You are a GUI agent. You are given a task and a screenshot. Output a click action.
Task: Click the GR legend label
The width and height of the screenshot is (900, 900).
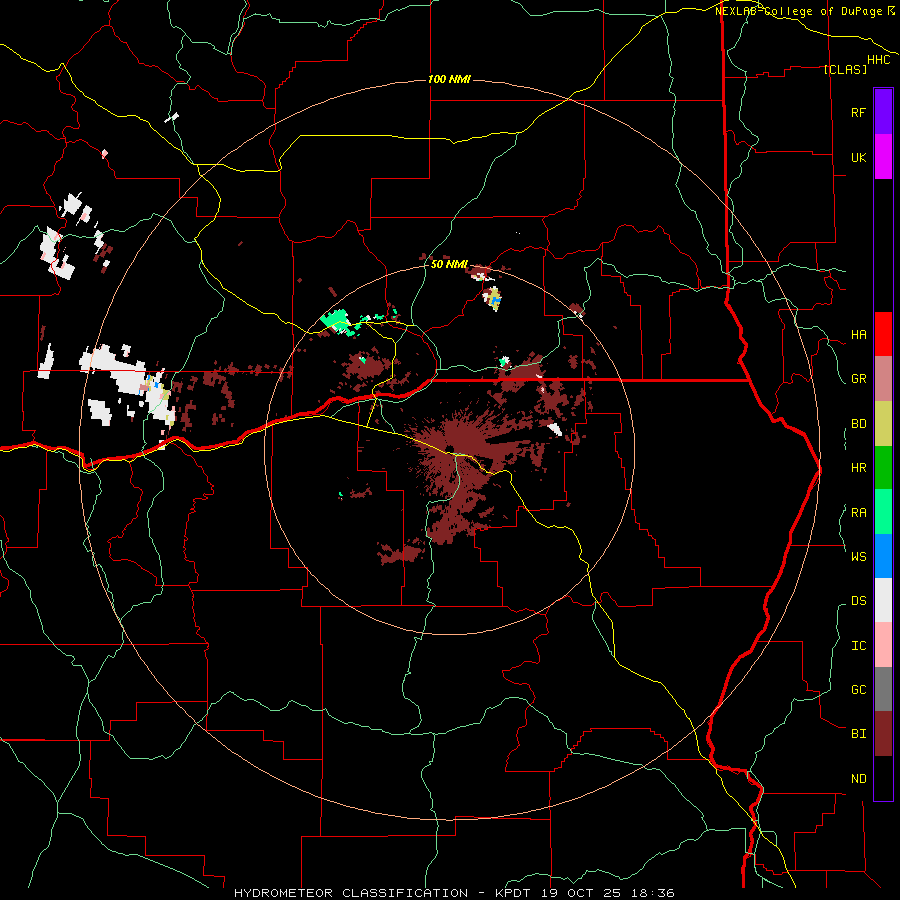pyautogui.click(x=858, y=379)
